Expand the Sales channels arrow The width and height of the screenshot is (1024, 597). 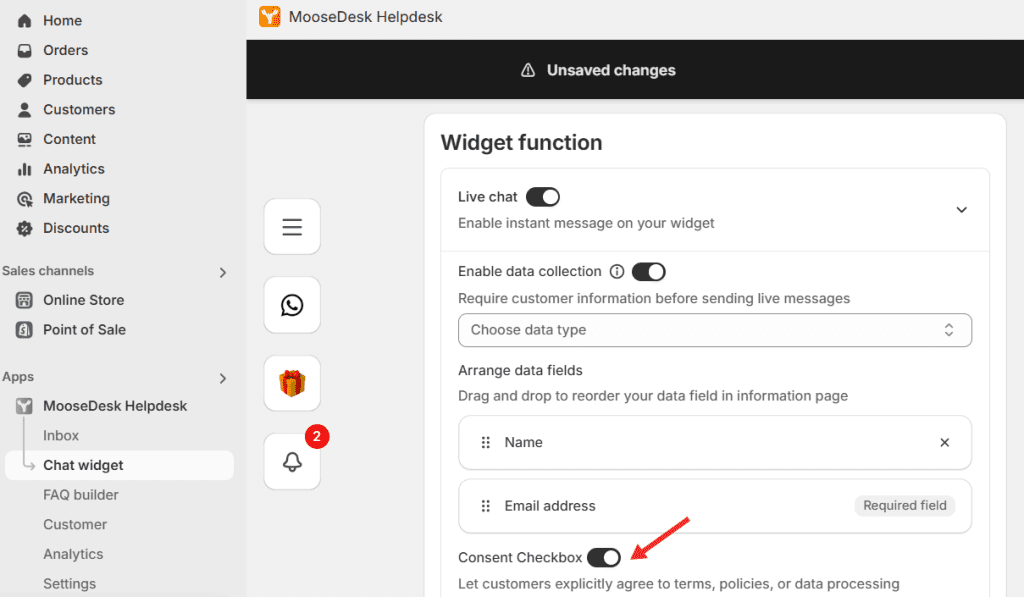[x=223, y=272]
